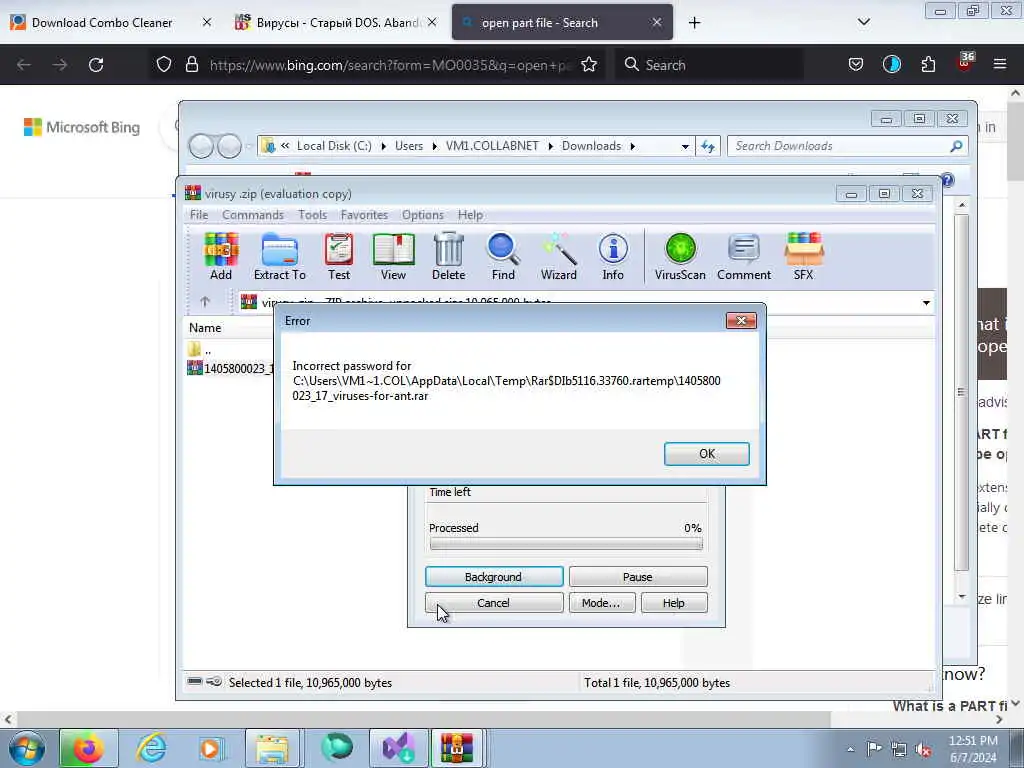1024x768 pixels.
Task: Close the Error dialog with X
Action: (x=741, y=321)
